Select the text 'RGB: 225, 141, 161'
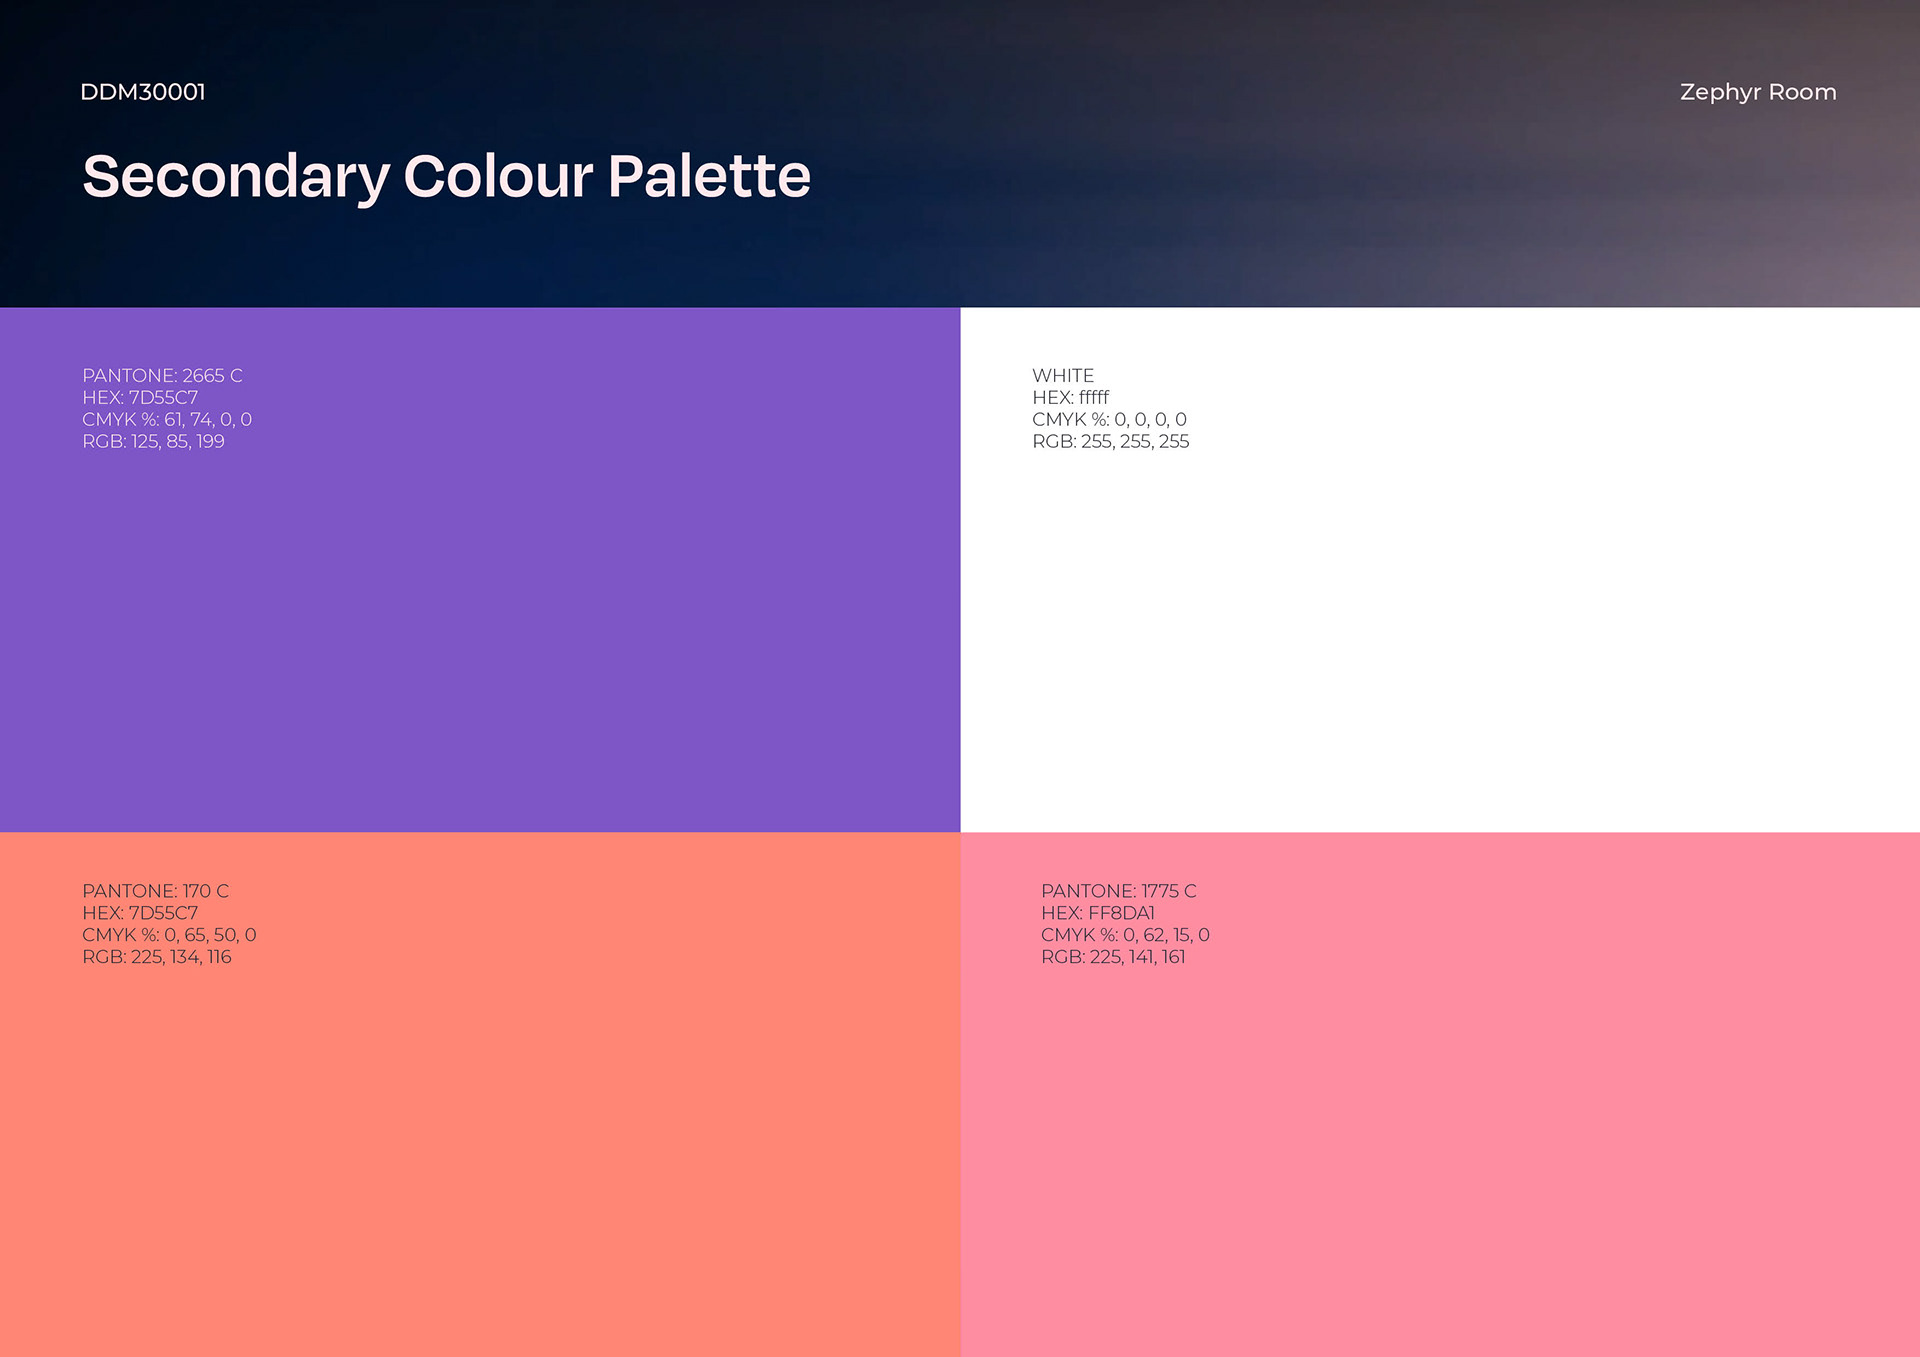Viewport: 1920px width, 1357px height. tap(1113, 957)
